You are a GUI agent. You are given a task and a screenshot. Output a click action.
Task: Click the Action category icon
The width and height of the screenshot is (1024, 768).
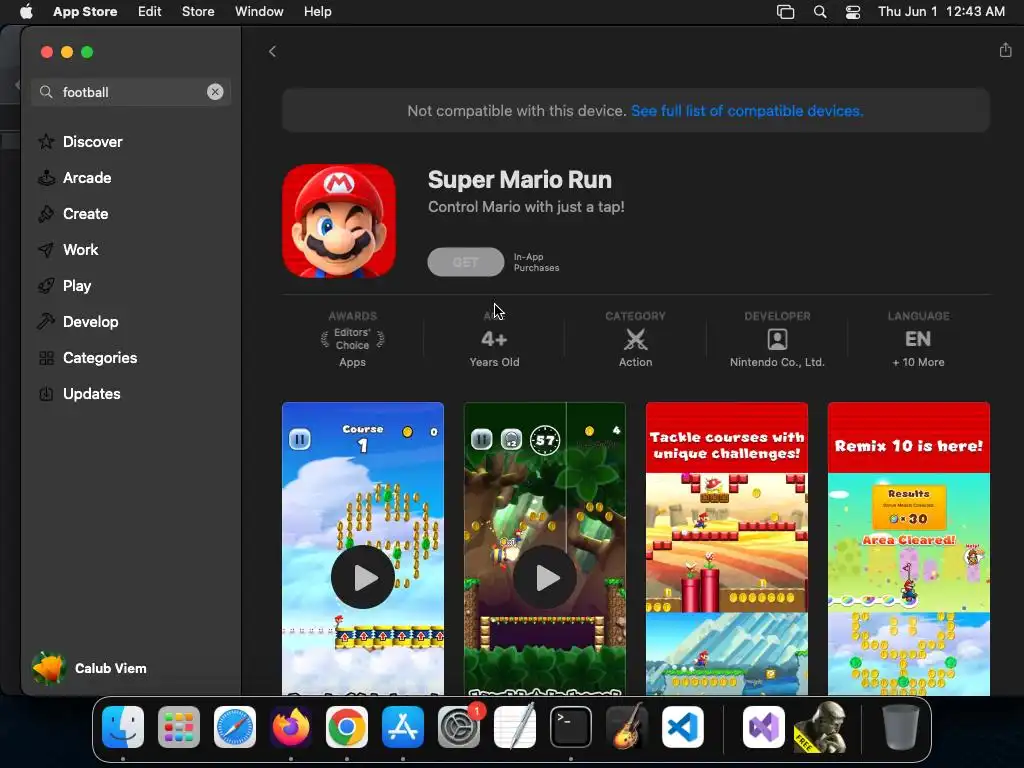[635, 339]
